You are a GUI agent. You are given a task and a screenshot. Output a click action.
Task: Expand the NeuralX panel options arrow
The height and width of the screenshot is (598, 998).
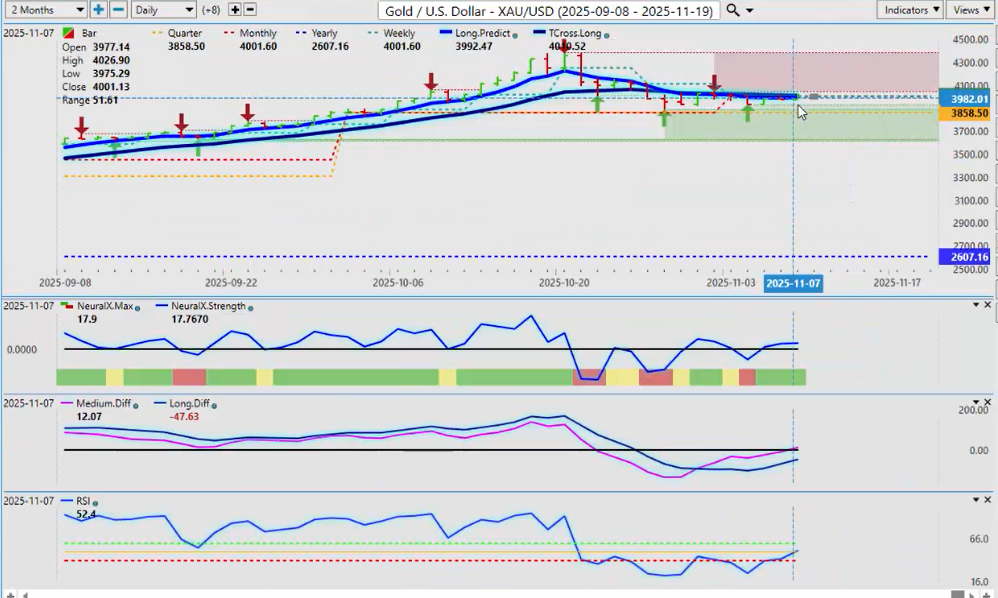click(974, 305)
